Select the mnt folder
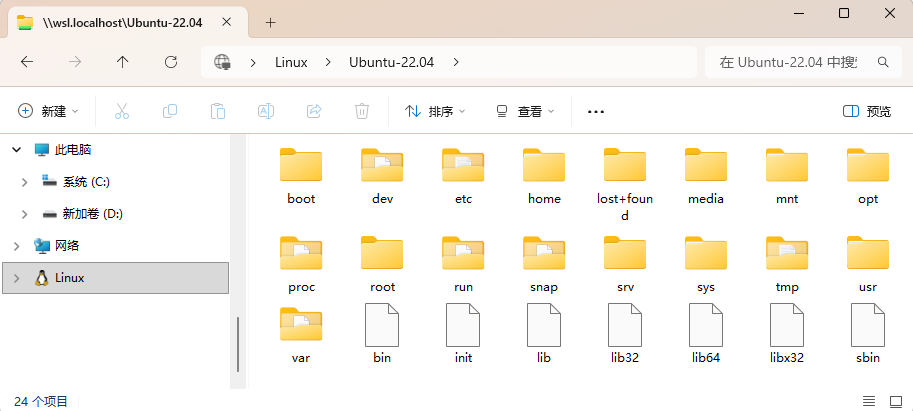This screenshot has width=913, height=411. point(787,176)
